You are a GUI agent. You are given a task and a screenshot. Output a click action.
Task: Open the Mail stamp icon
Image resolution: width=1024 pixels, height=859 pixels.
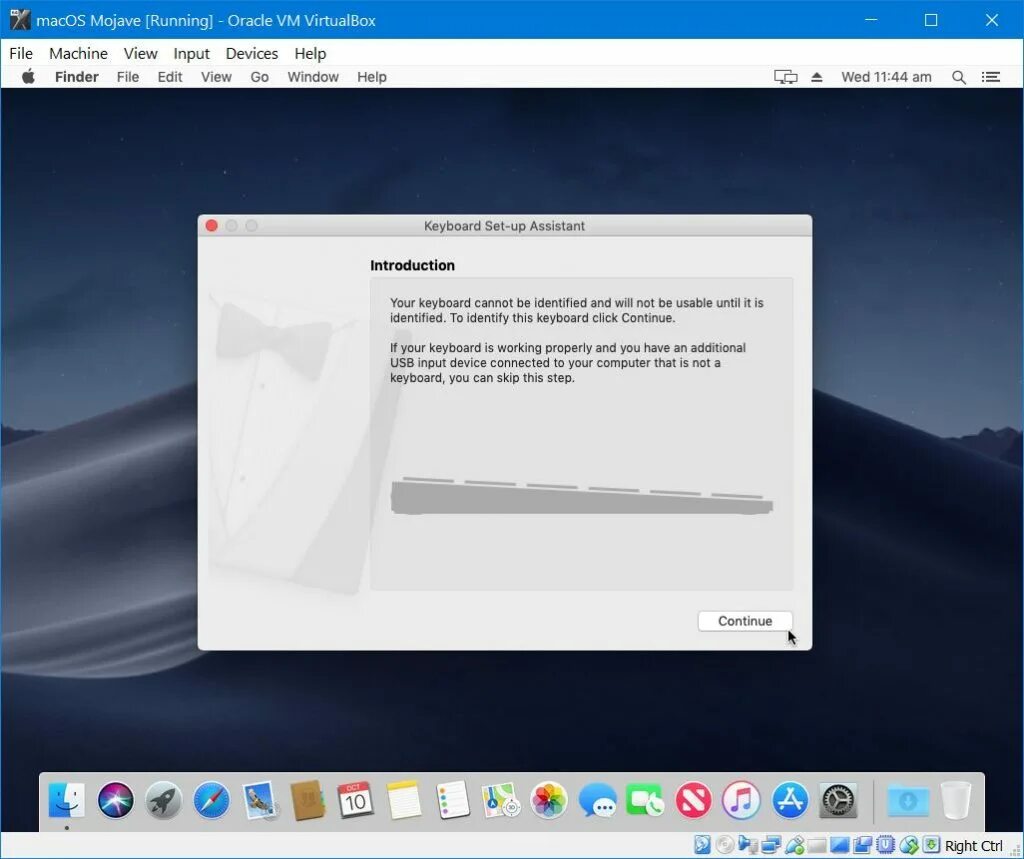pyautogui.click(x=260, y=801)
